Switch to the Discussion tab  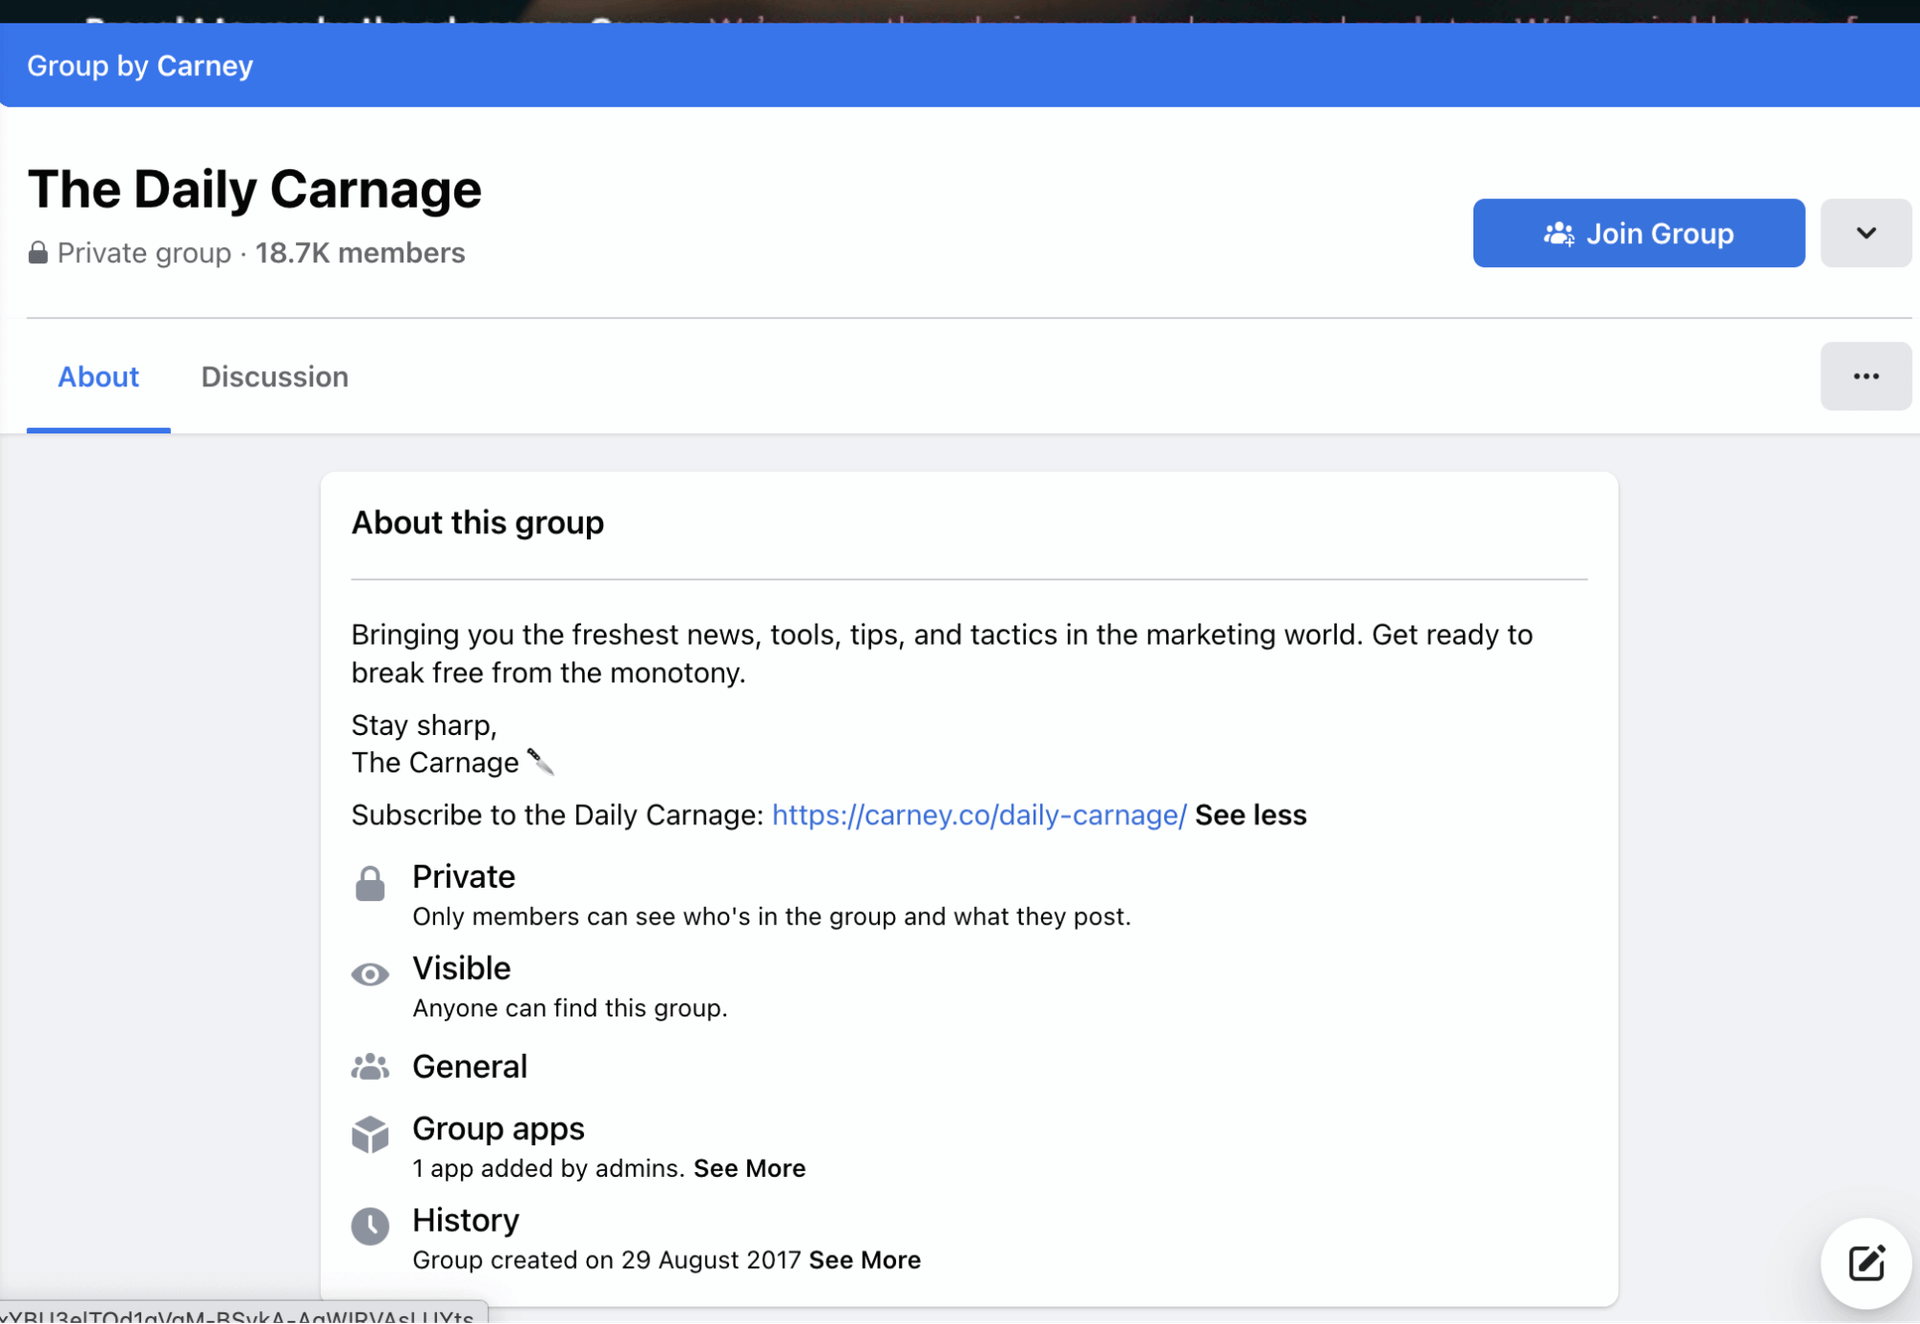(x=274, y=377)
